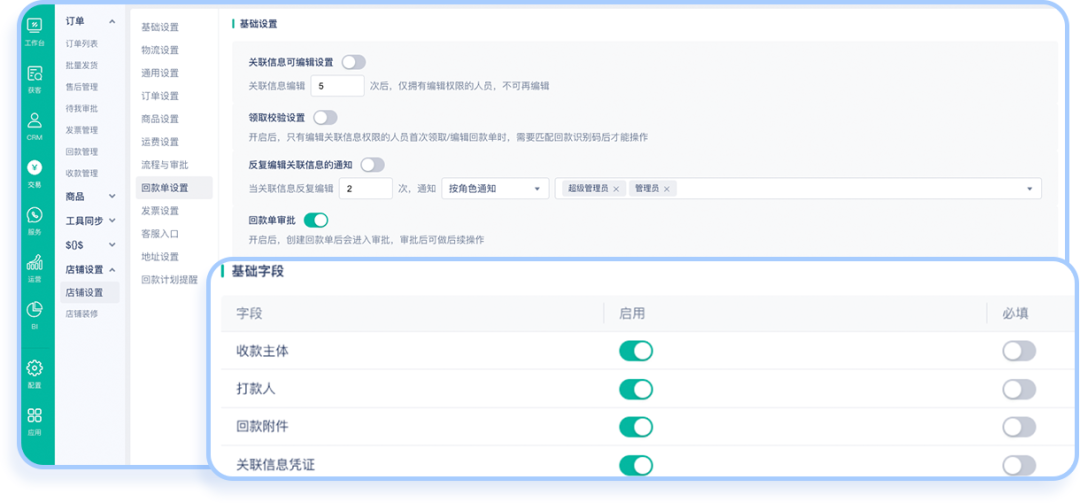This screenshot has width=1080, height=503.
Task: Turn off 回款单审批 switch
Action: (316, 220)
